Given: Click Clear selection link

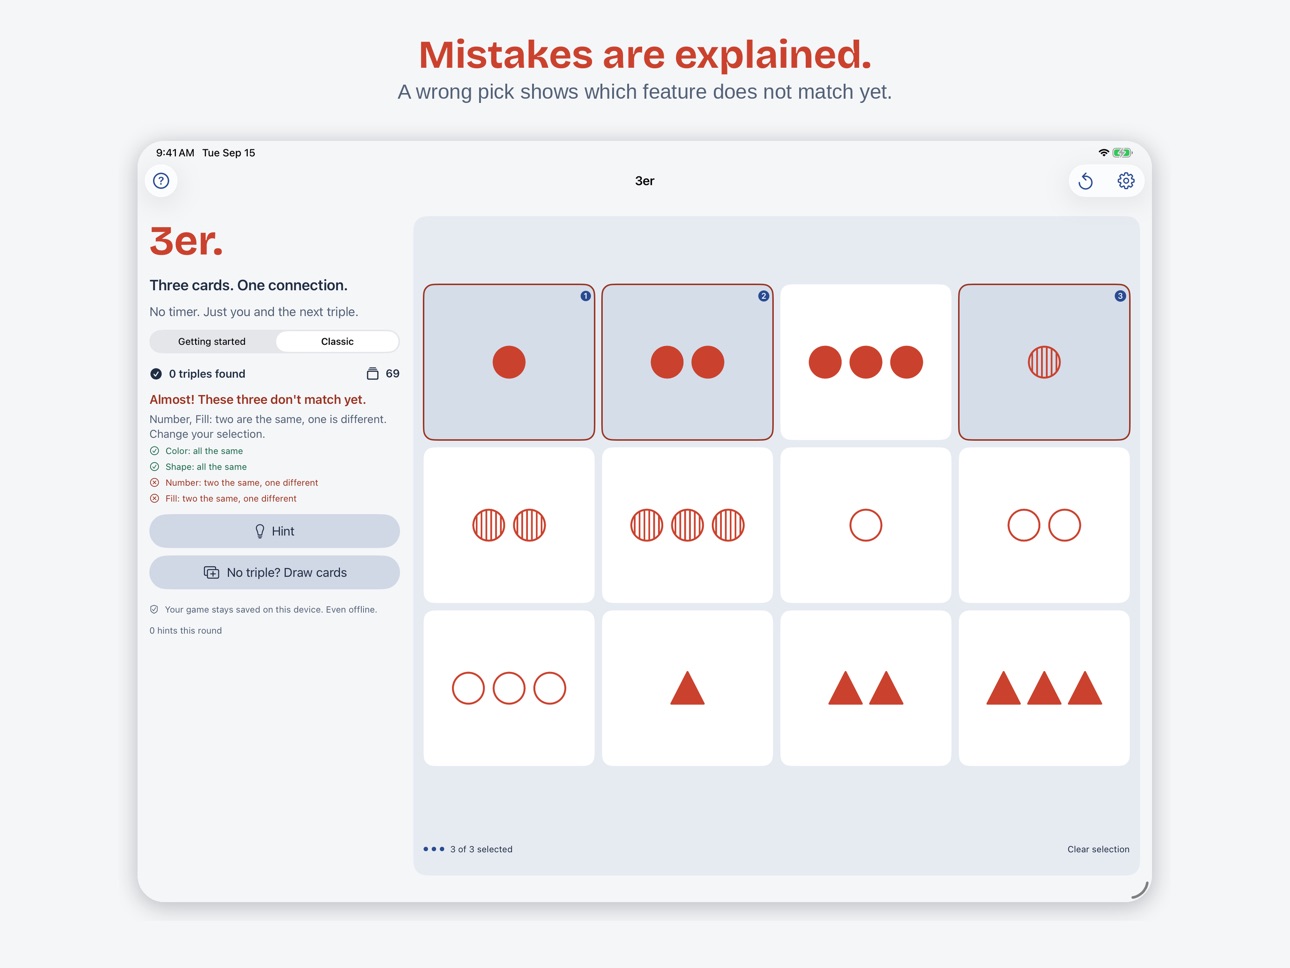Looking at the screenshot, I should click(1098, 849).
